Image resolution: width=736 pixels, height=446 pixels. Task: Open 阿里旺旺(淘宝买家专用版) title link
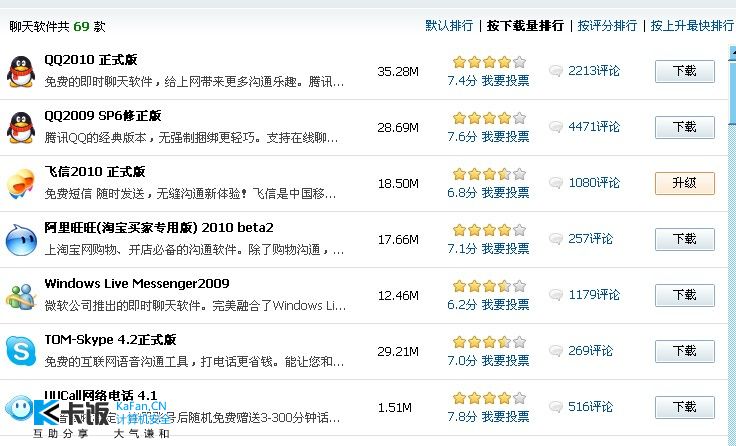click(159, 228)
